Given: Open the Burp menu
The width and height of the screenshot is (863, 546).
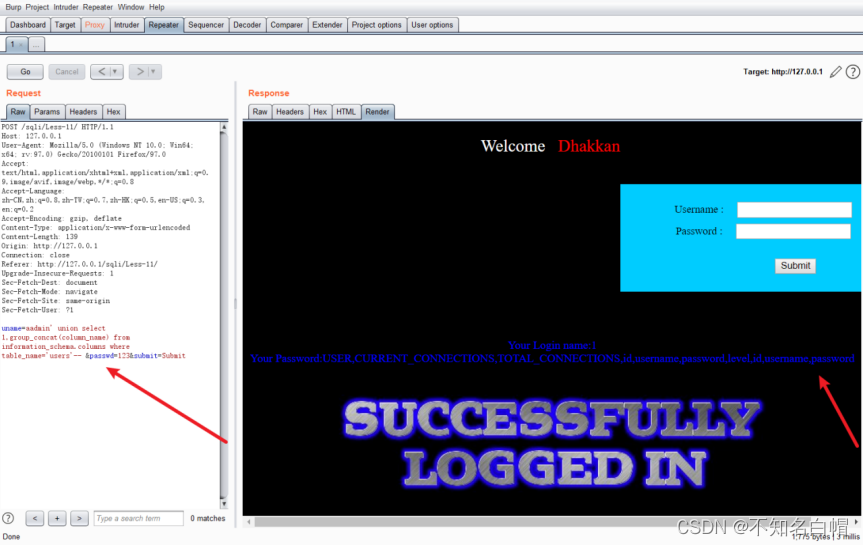Looking at the screenshot, I should [13, 7].
